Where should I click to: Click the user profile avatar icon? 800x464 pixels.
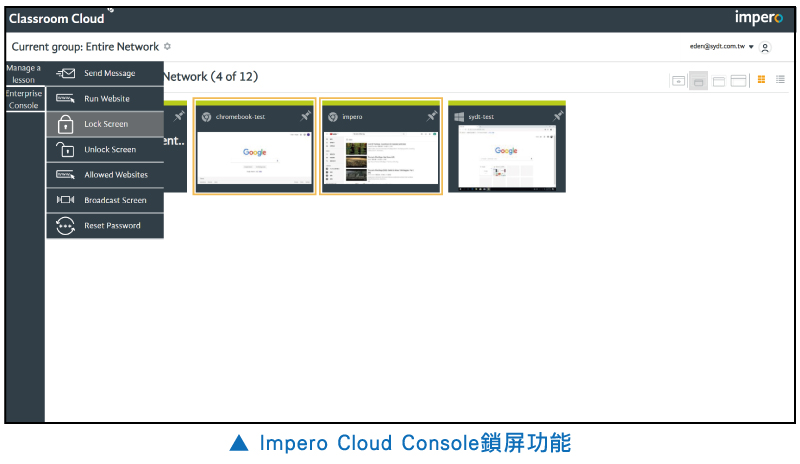tap(765, 47)
